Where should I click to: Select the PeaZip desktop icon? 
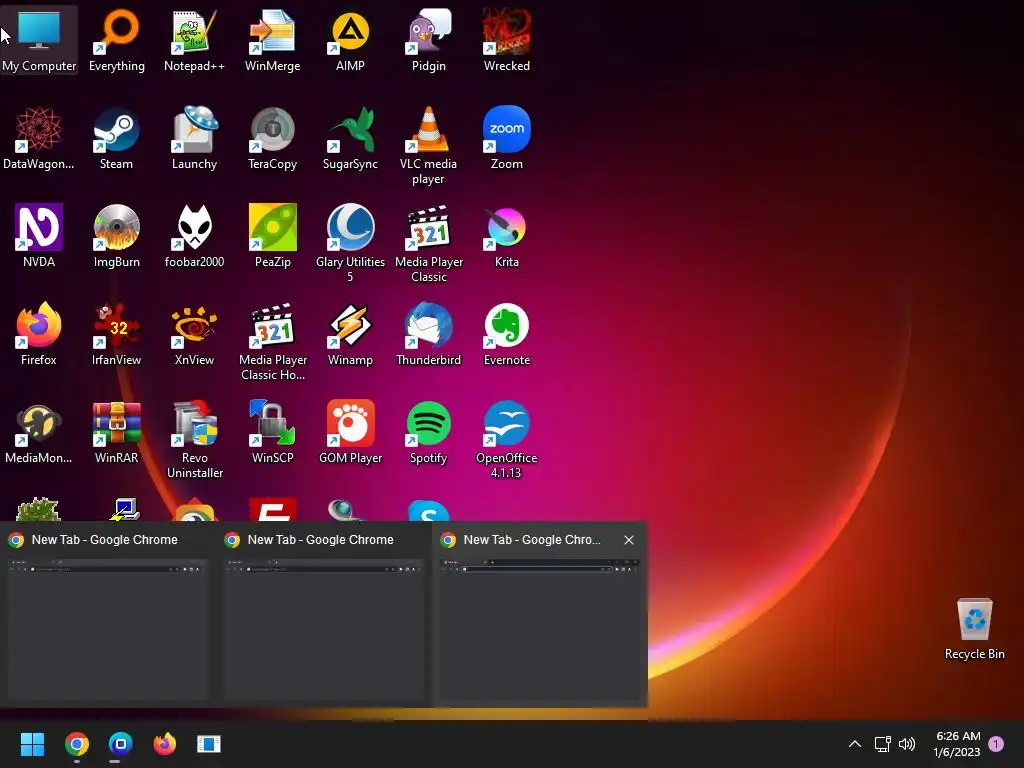(272, 236)
